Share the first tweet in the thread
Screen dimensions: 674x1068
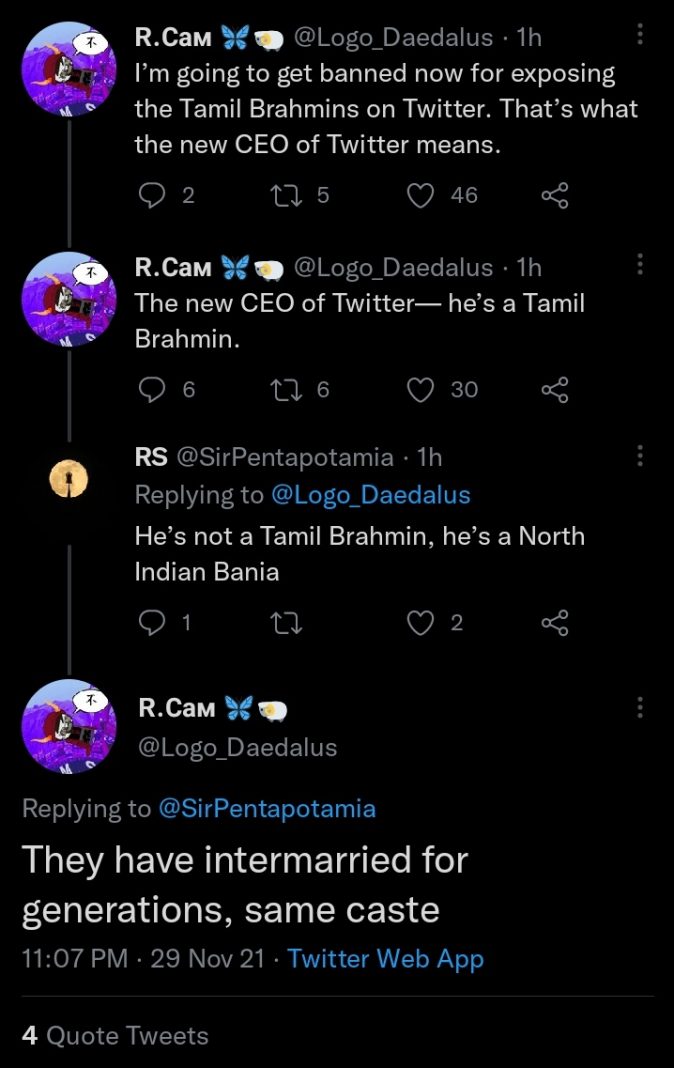555,195
